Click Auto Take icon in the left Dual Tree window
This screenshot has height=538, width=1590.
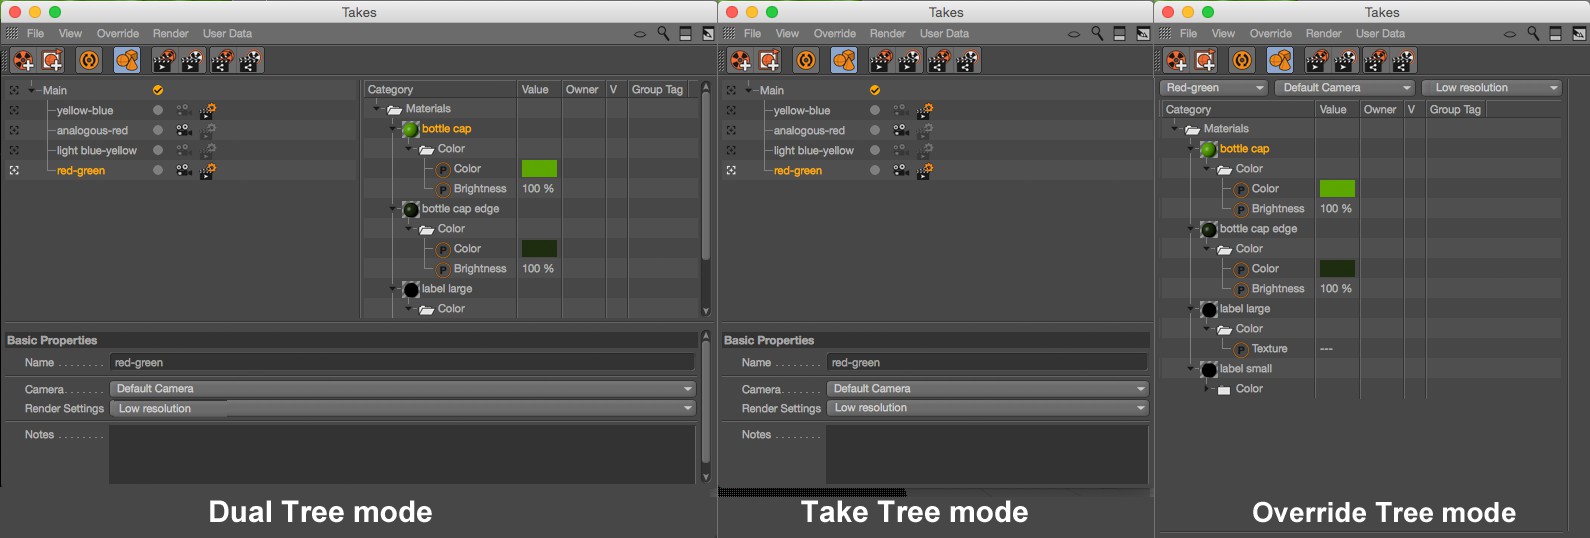(x=89, y=60)
